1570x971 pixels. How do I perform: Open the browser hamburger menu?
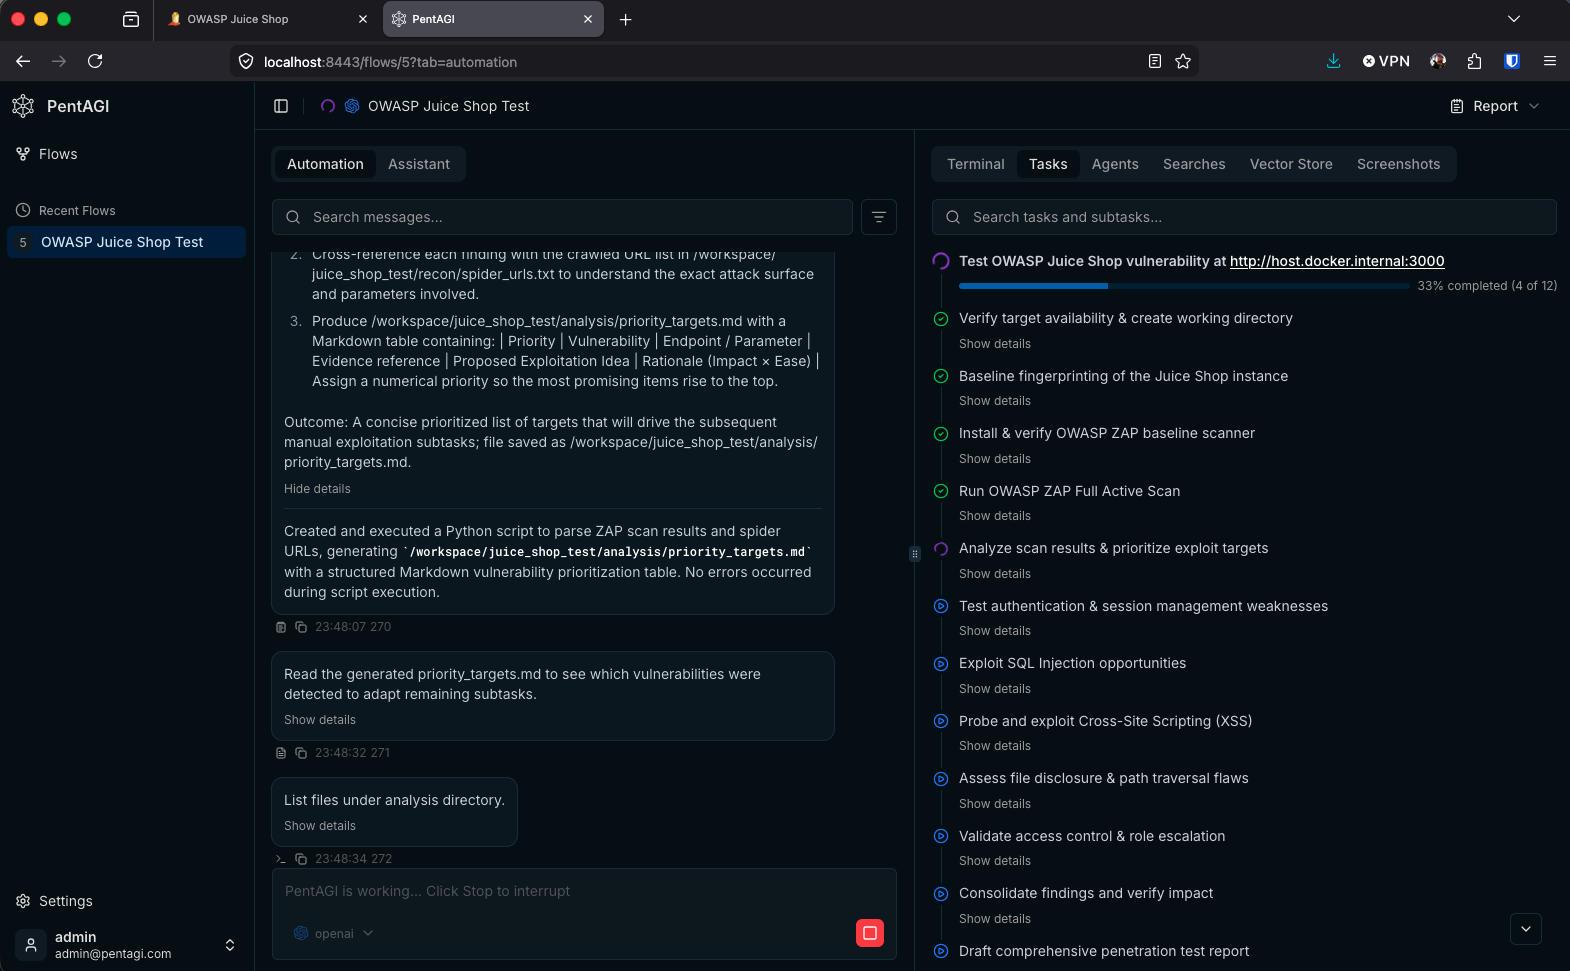click(x=1550, y=61)
